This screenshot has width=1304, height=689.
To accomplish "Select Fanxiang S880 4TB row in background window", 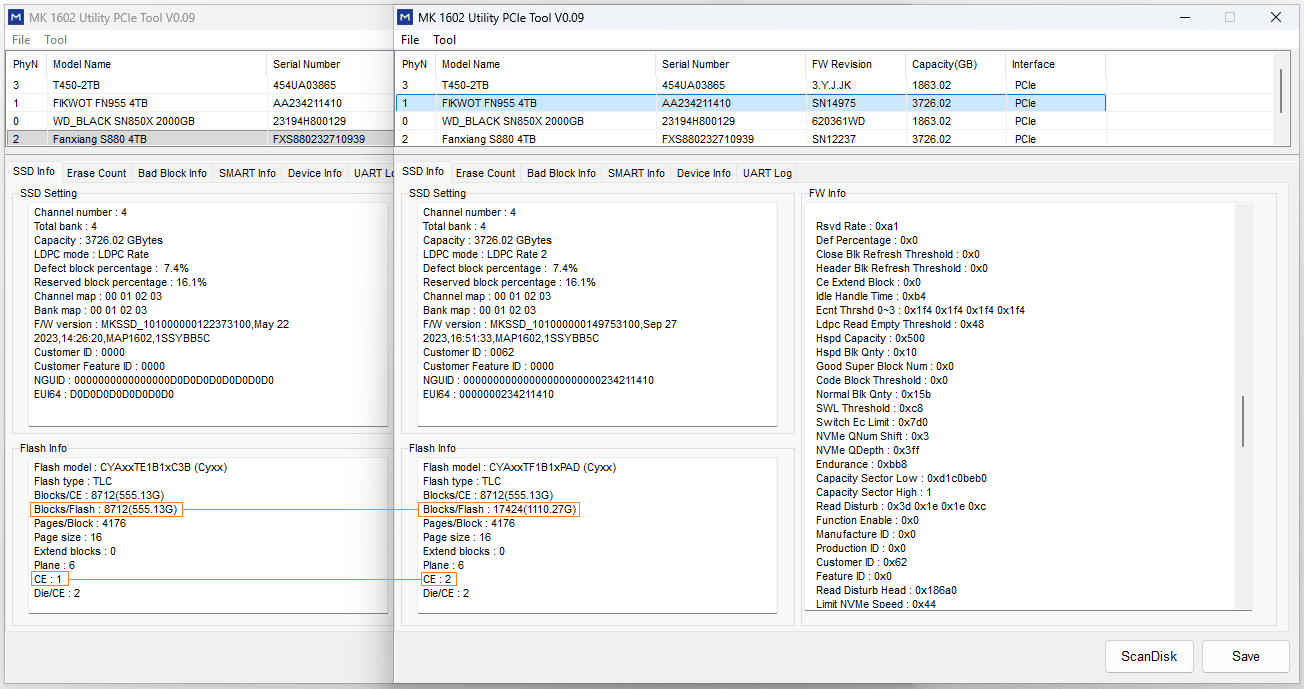I will [x=200, y=139].
